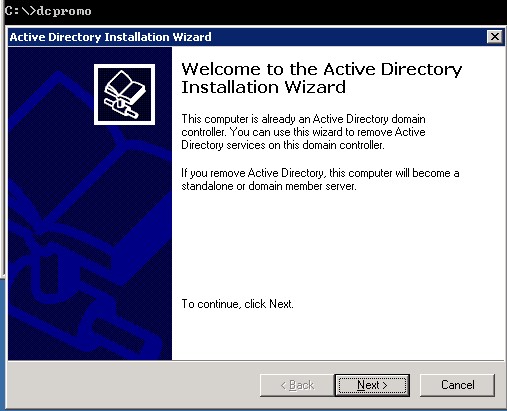Click the 'Welcome to the Active Directory' heading
This screenshot has height=411, width=507.
coord(322,78)
